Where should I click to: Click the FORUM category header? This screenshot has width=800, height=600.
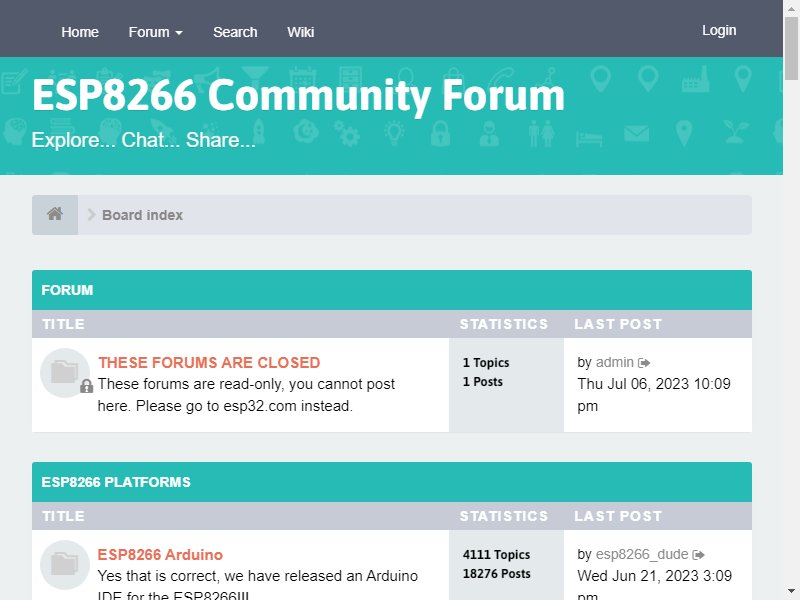click(67, 290)
